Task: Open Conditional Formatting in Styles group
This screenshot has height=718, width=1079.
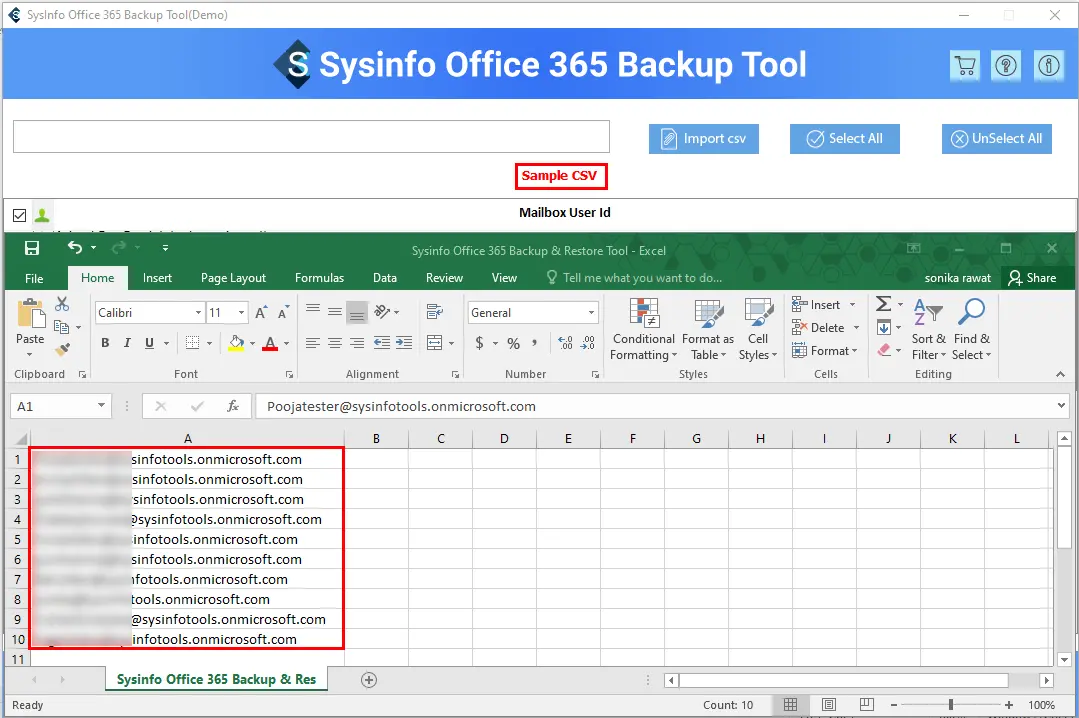Action: (x=643, y=330)
